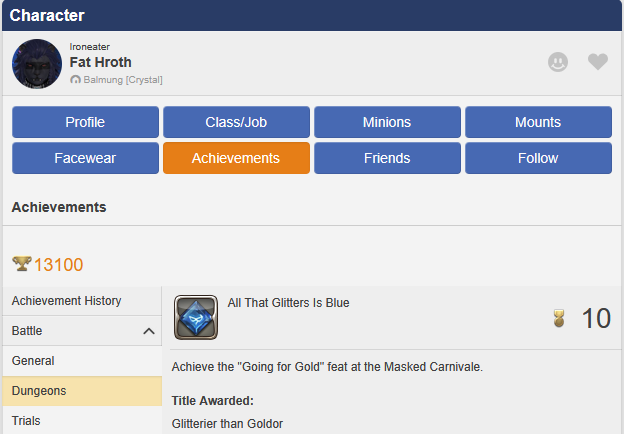This screenshot has height=434, width=624.
Task: Collapse the Battle category chevron
Action: click(149, 331)
